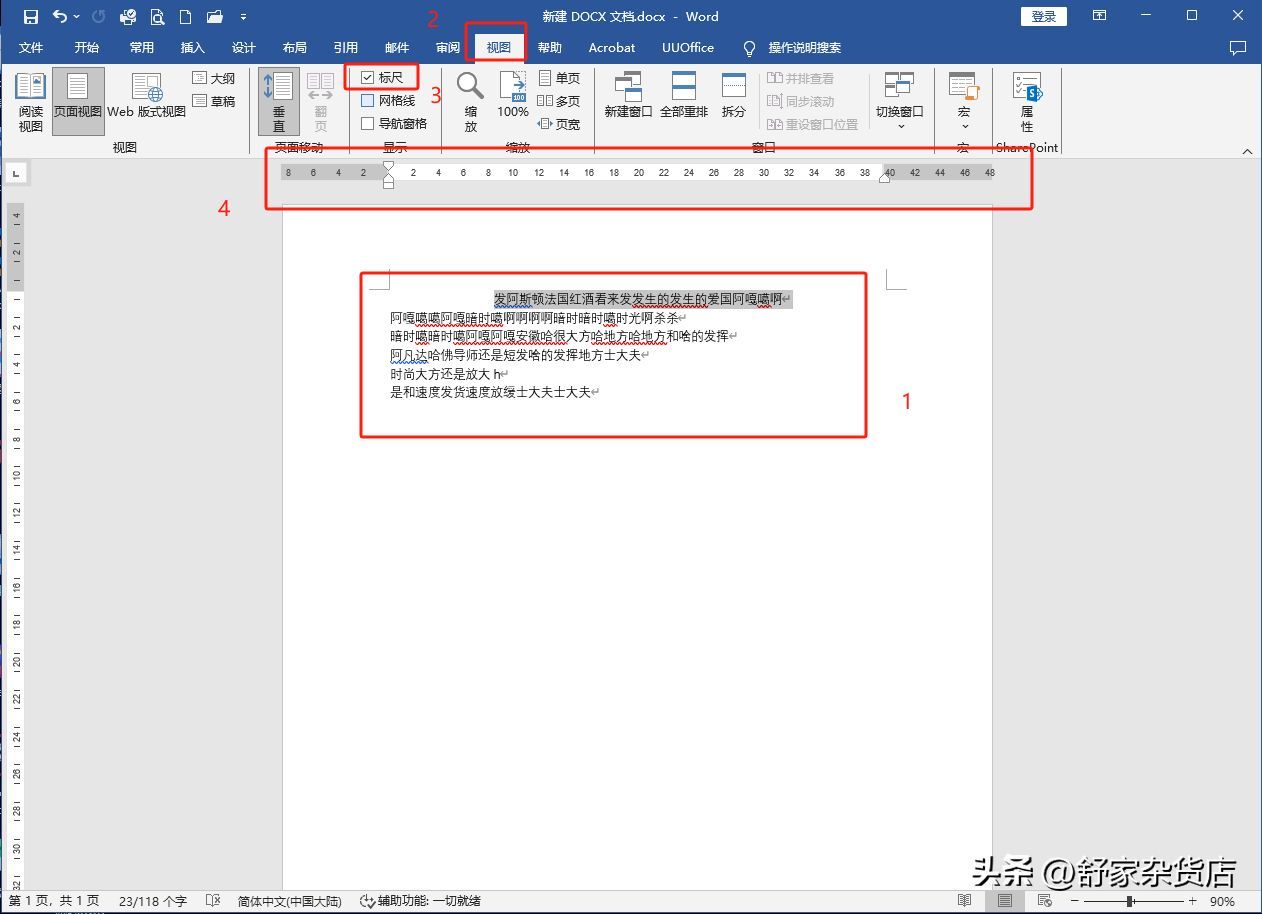This screenshot has height=914, width=1262.
Task: Select Side-to-side page flip (翻页)
Action: coord(320,102)
